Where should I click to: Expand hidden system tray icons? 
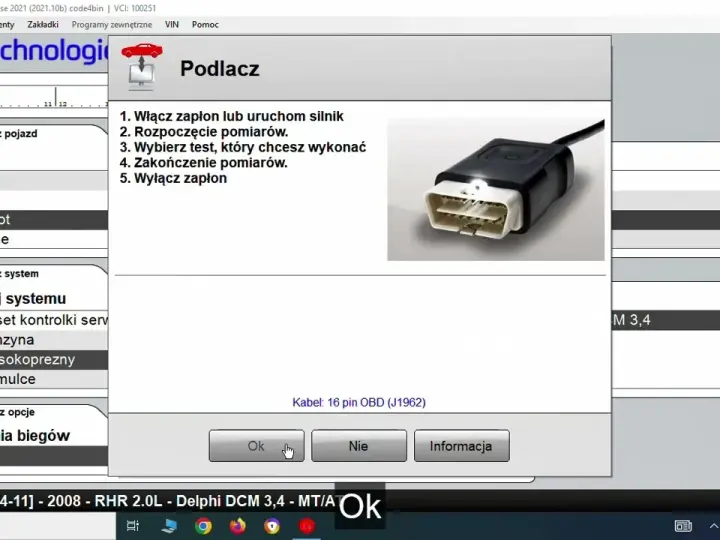point(713,526)
